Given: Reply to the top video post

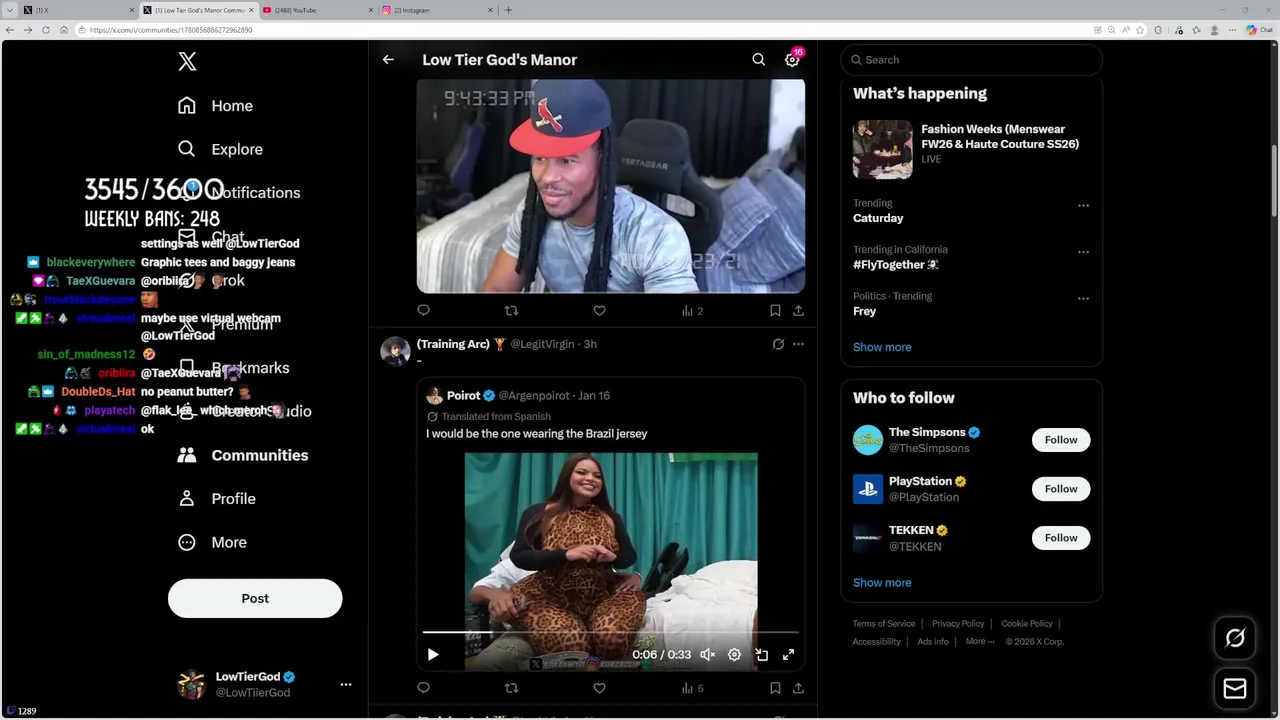Looking at the screenshot, I should point(423,311).
